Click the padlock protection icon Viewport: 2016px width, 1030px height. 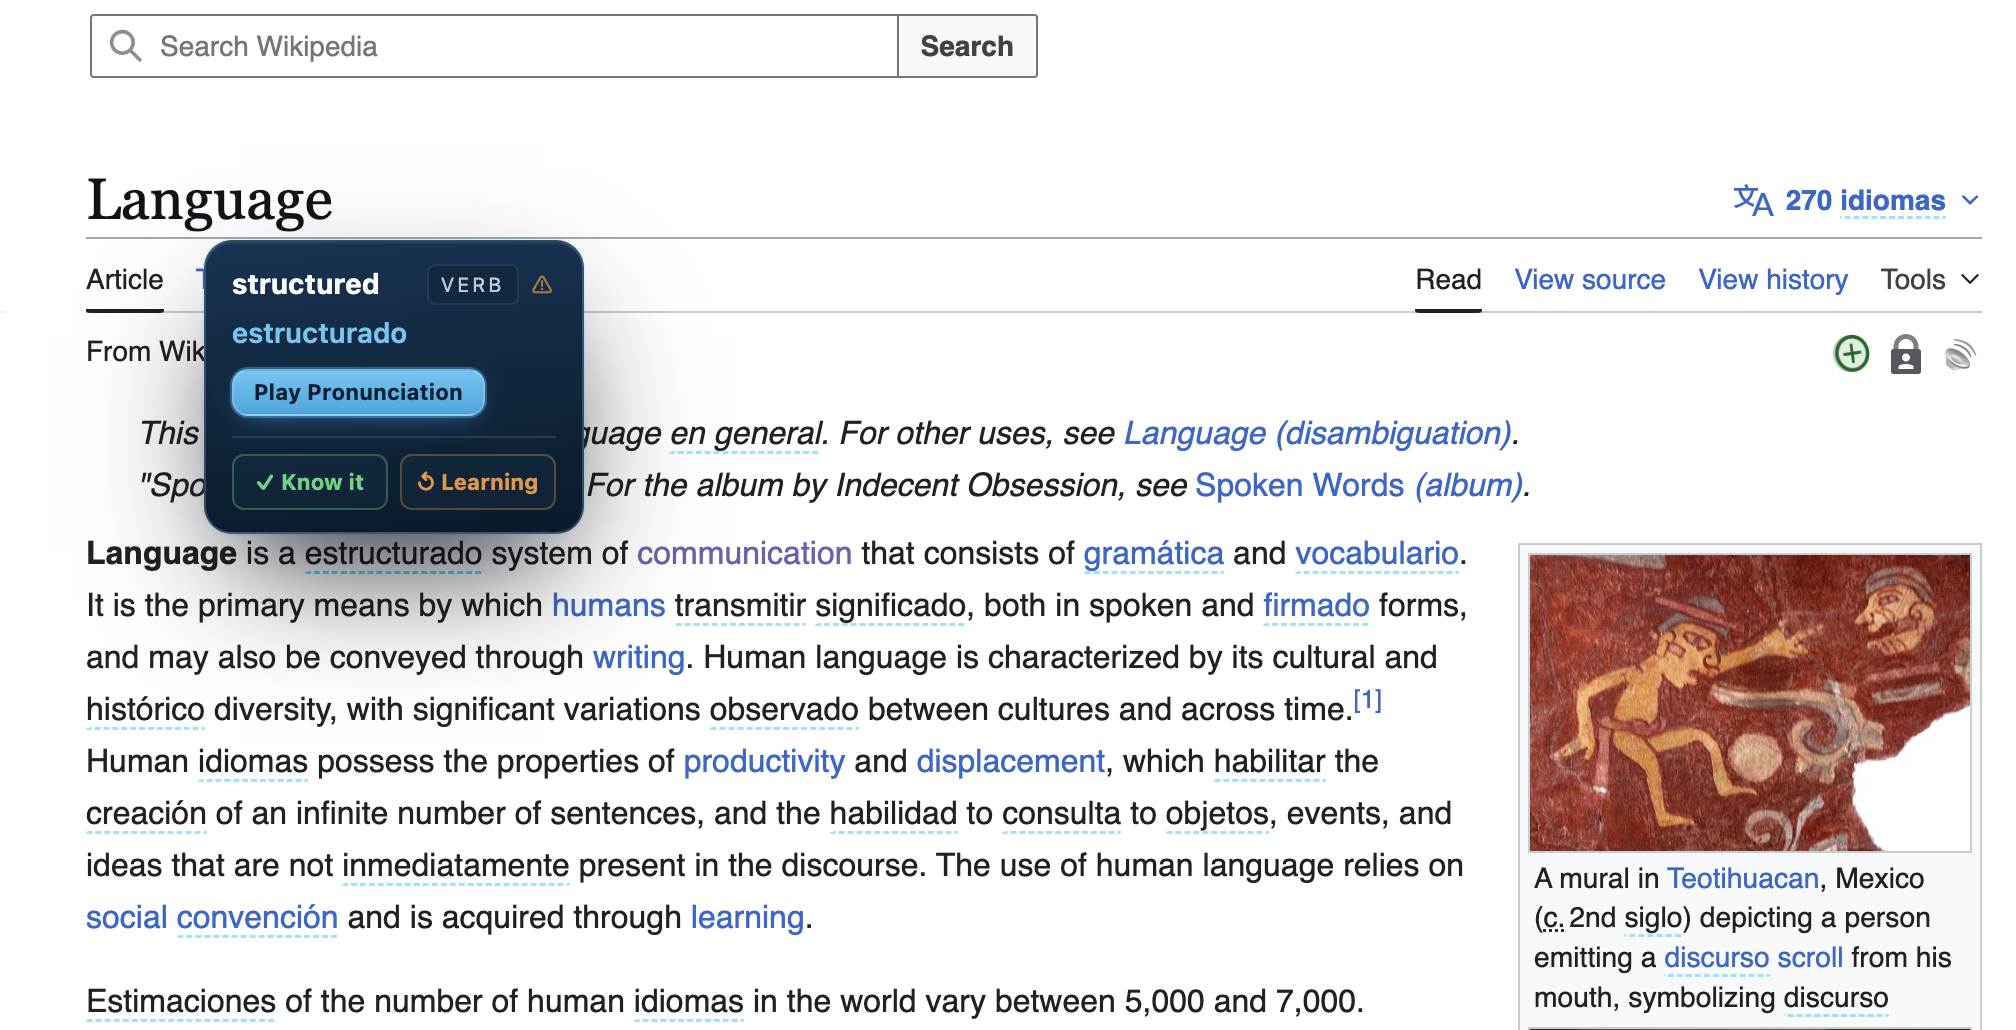tap(1906, 354)
